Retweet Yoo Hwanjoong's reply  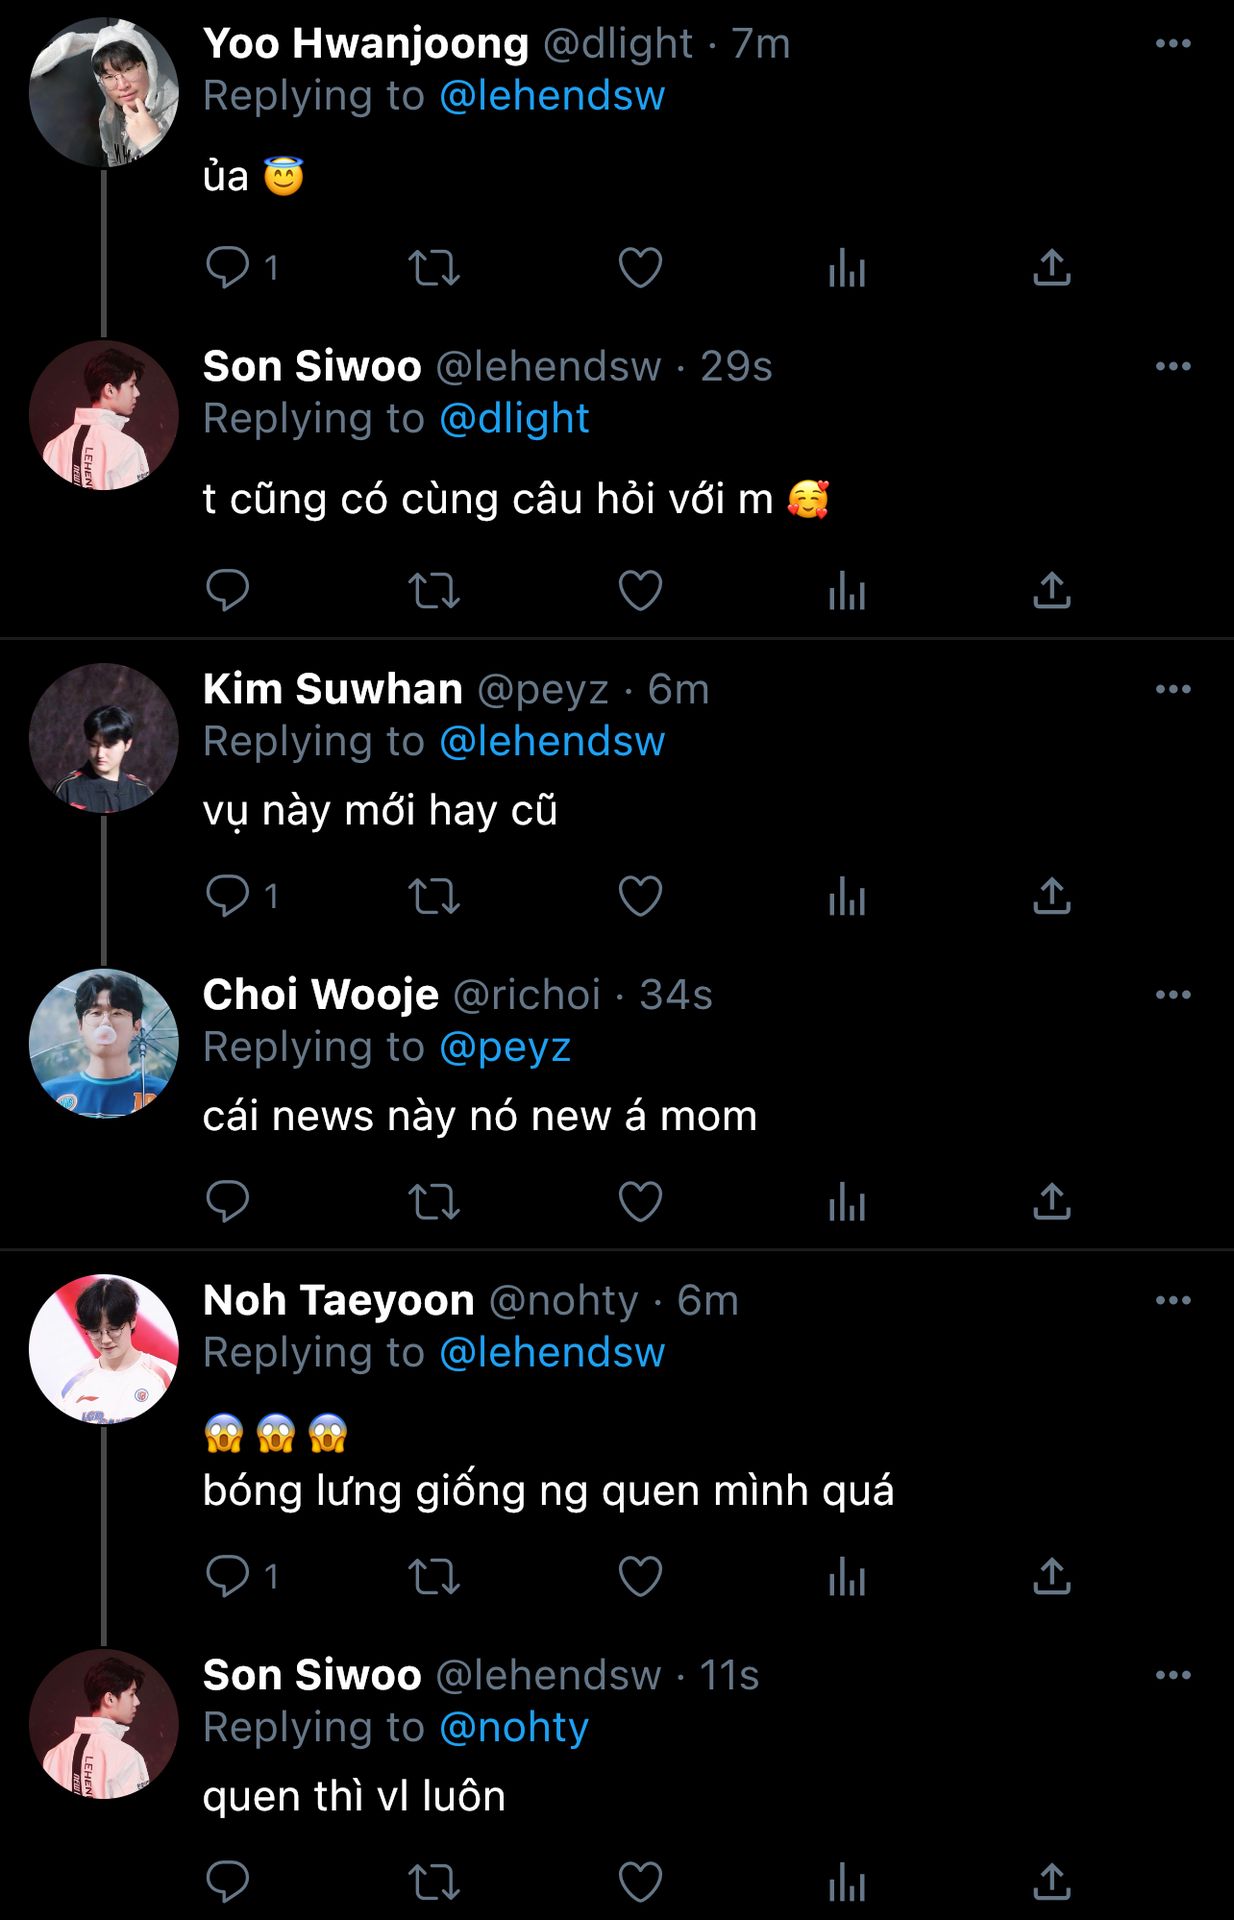434,268
